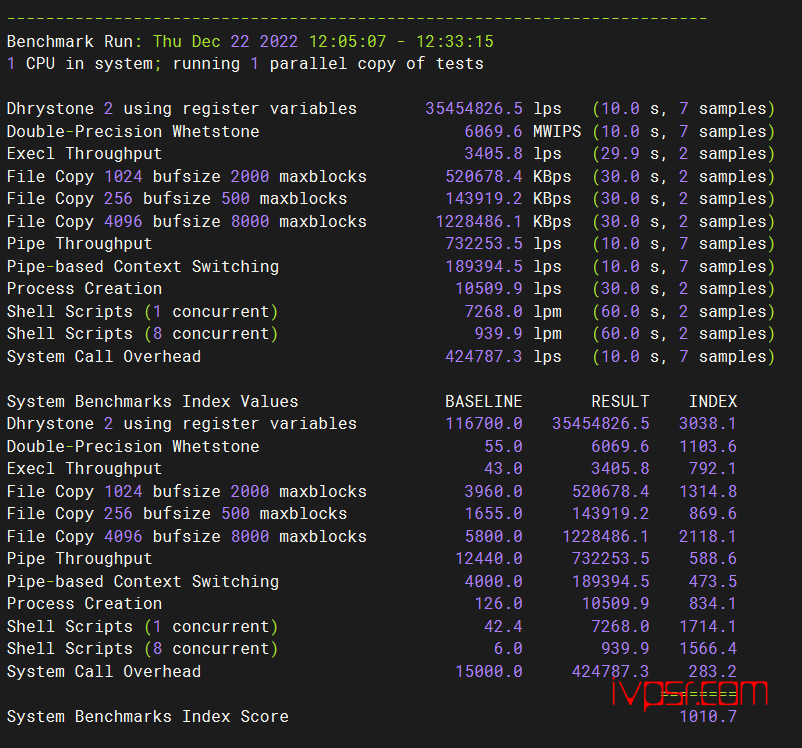Click baseline value '126.0'
Viewport: 802px width, 748px height.
click(498, 604)
